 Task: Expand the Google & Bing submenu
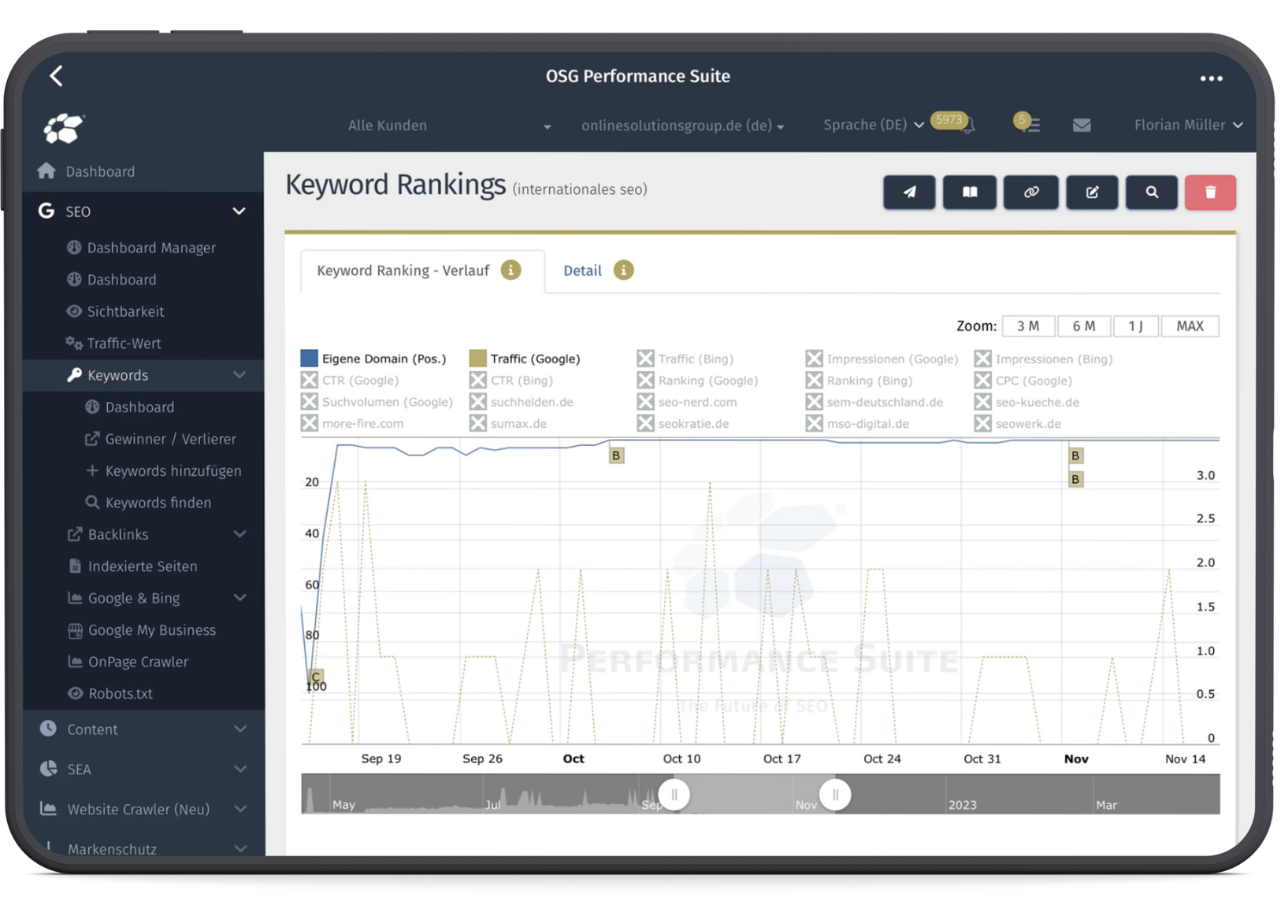point(239,598)
